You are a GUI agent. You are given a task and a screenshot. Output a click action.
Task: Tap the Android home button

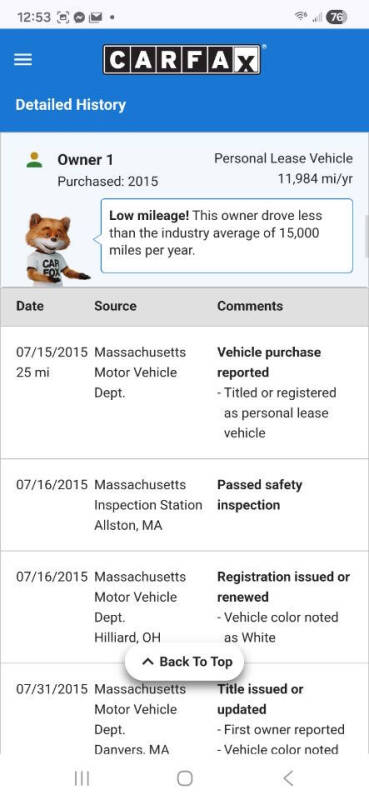[x=184, y=778]
